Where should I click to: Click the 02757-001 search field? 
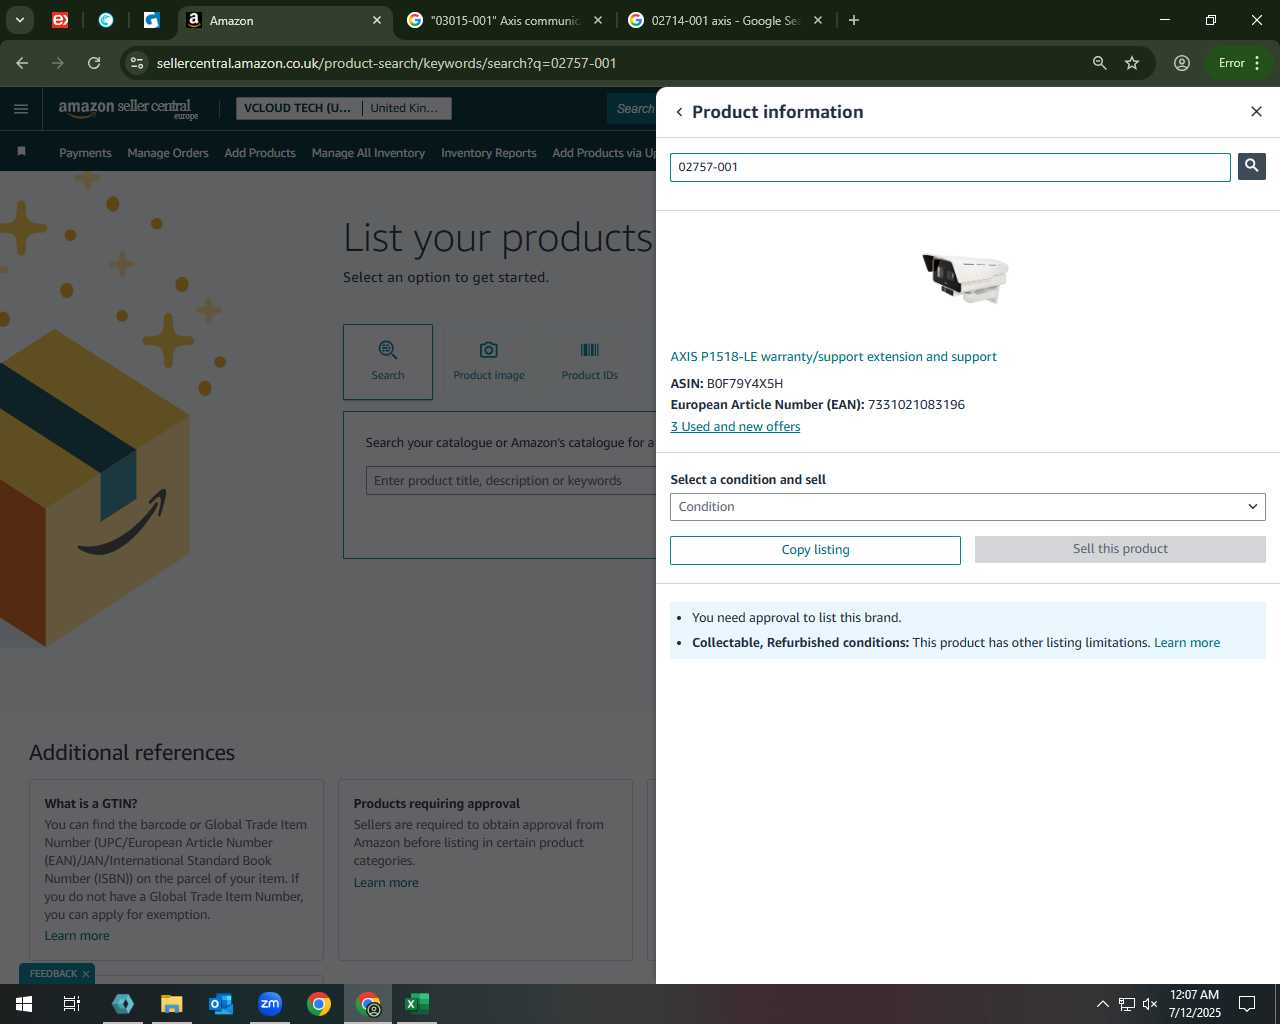pyautogui.click(x=950, y=167)
